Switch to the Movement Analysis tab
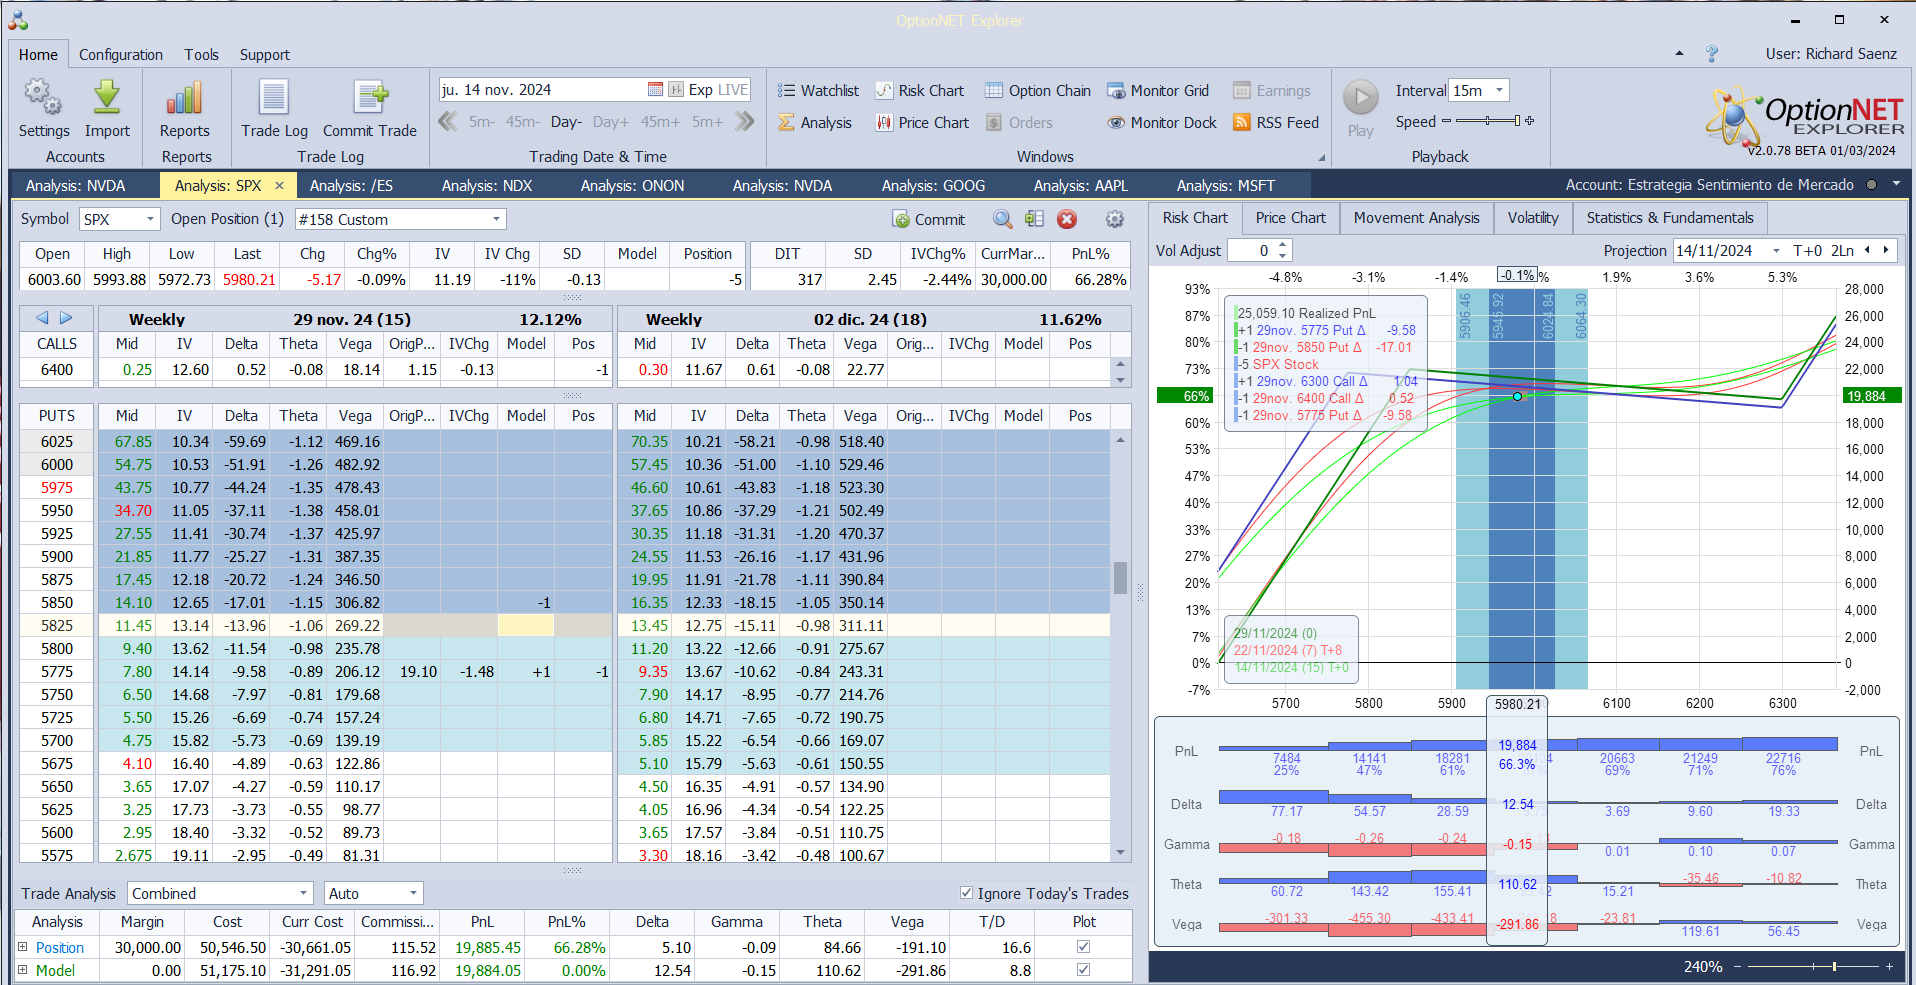 pos(1416,218)
